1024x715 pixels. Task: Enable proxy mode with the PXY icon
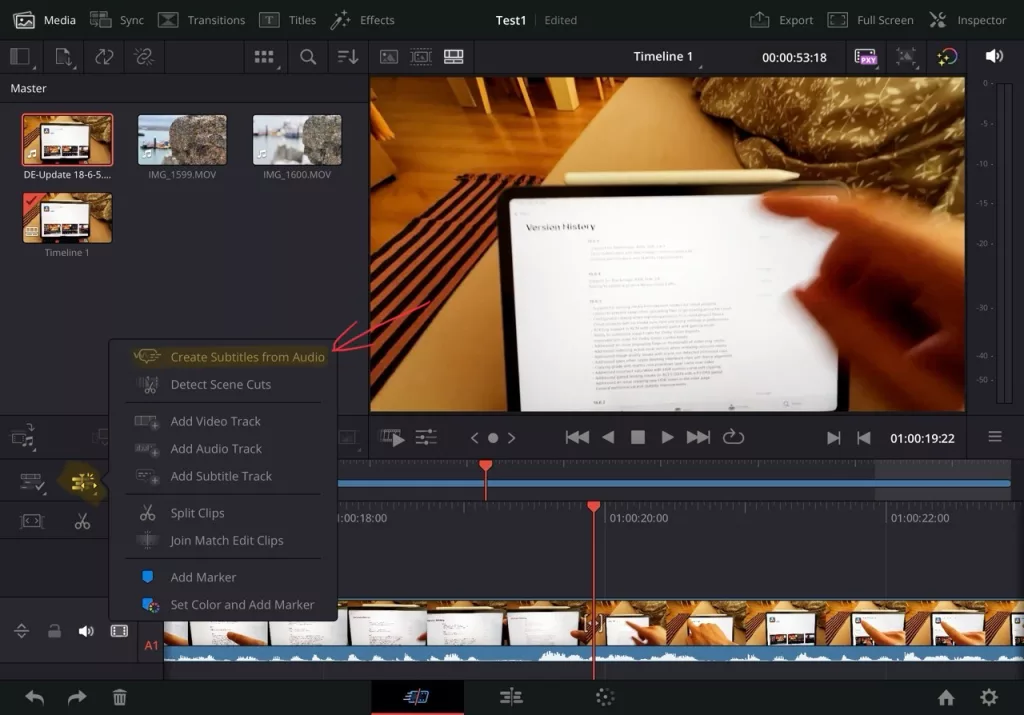point(866,57)
